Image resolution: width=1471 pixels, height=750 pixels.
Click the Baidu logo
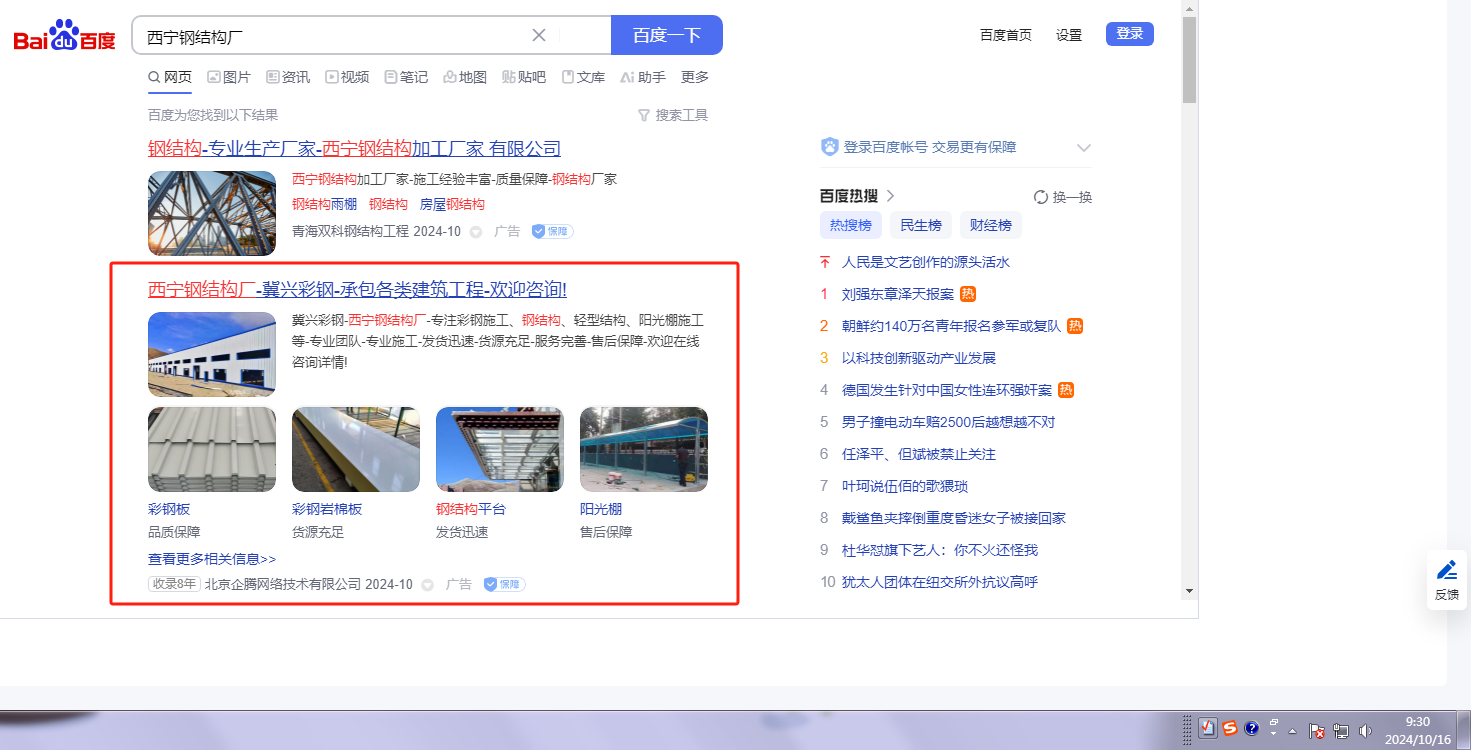coord(65,36)
